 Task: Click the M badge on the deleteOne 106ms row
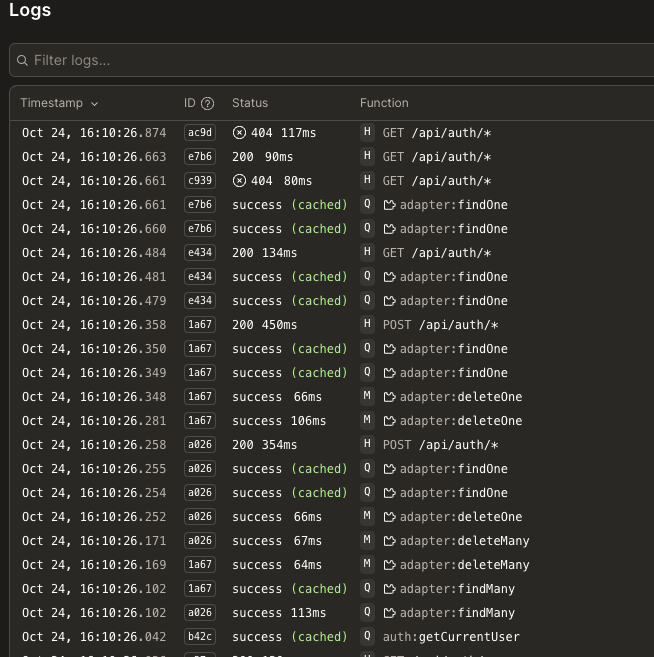pos(367,421)
